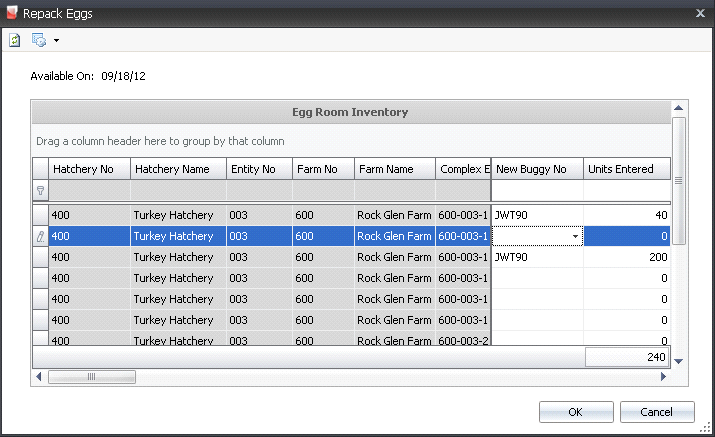Click the horizontal scrollbar thumb
Image resolution: width=715 pixels, height=437 pixels.
click(x=92, y=377)
